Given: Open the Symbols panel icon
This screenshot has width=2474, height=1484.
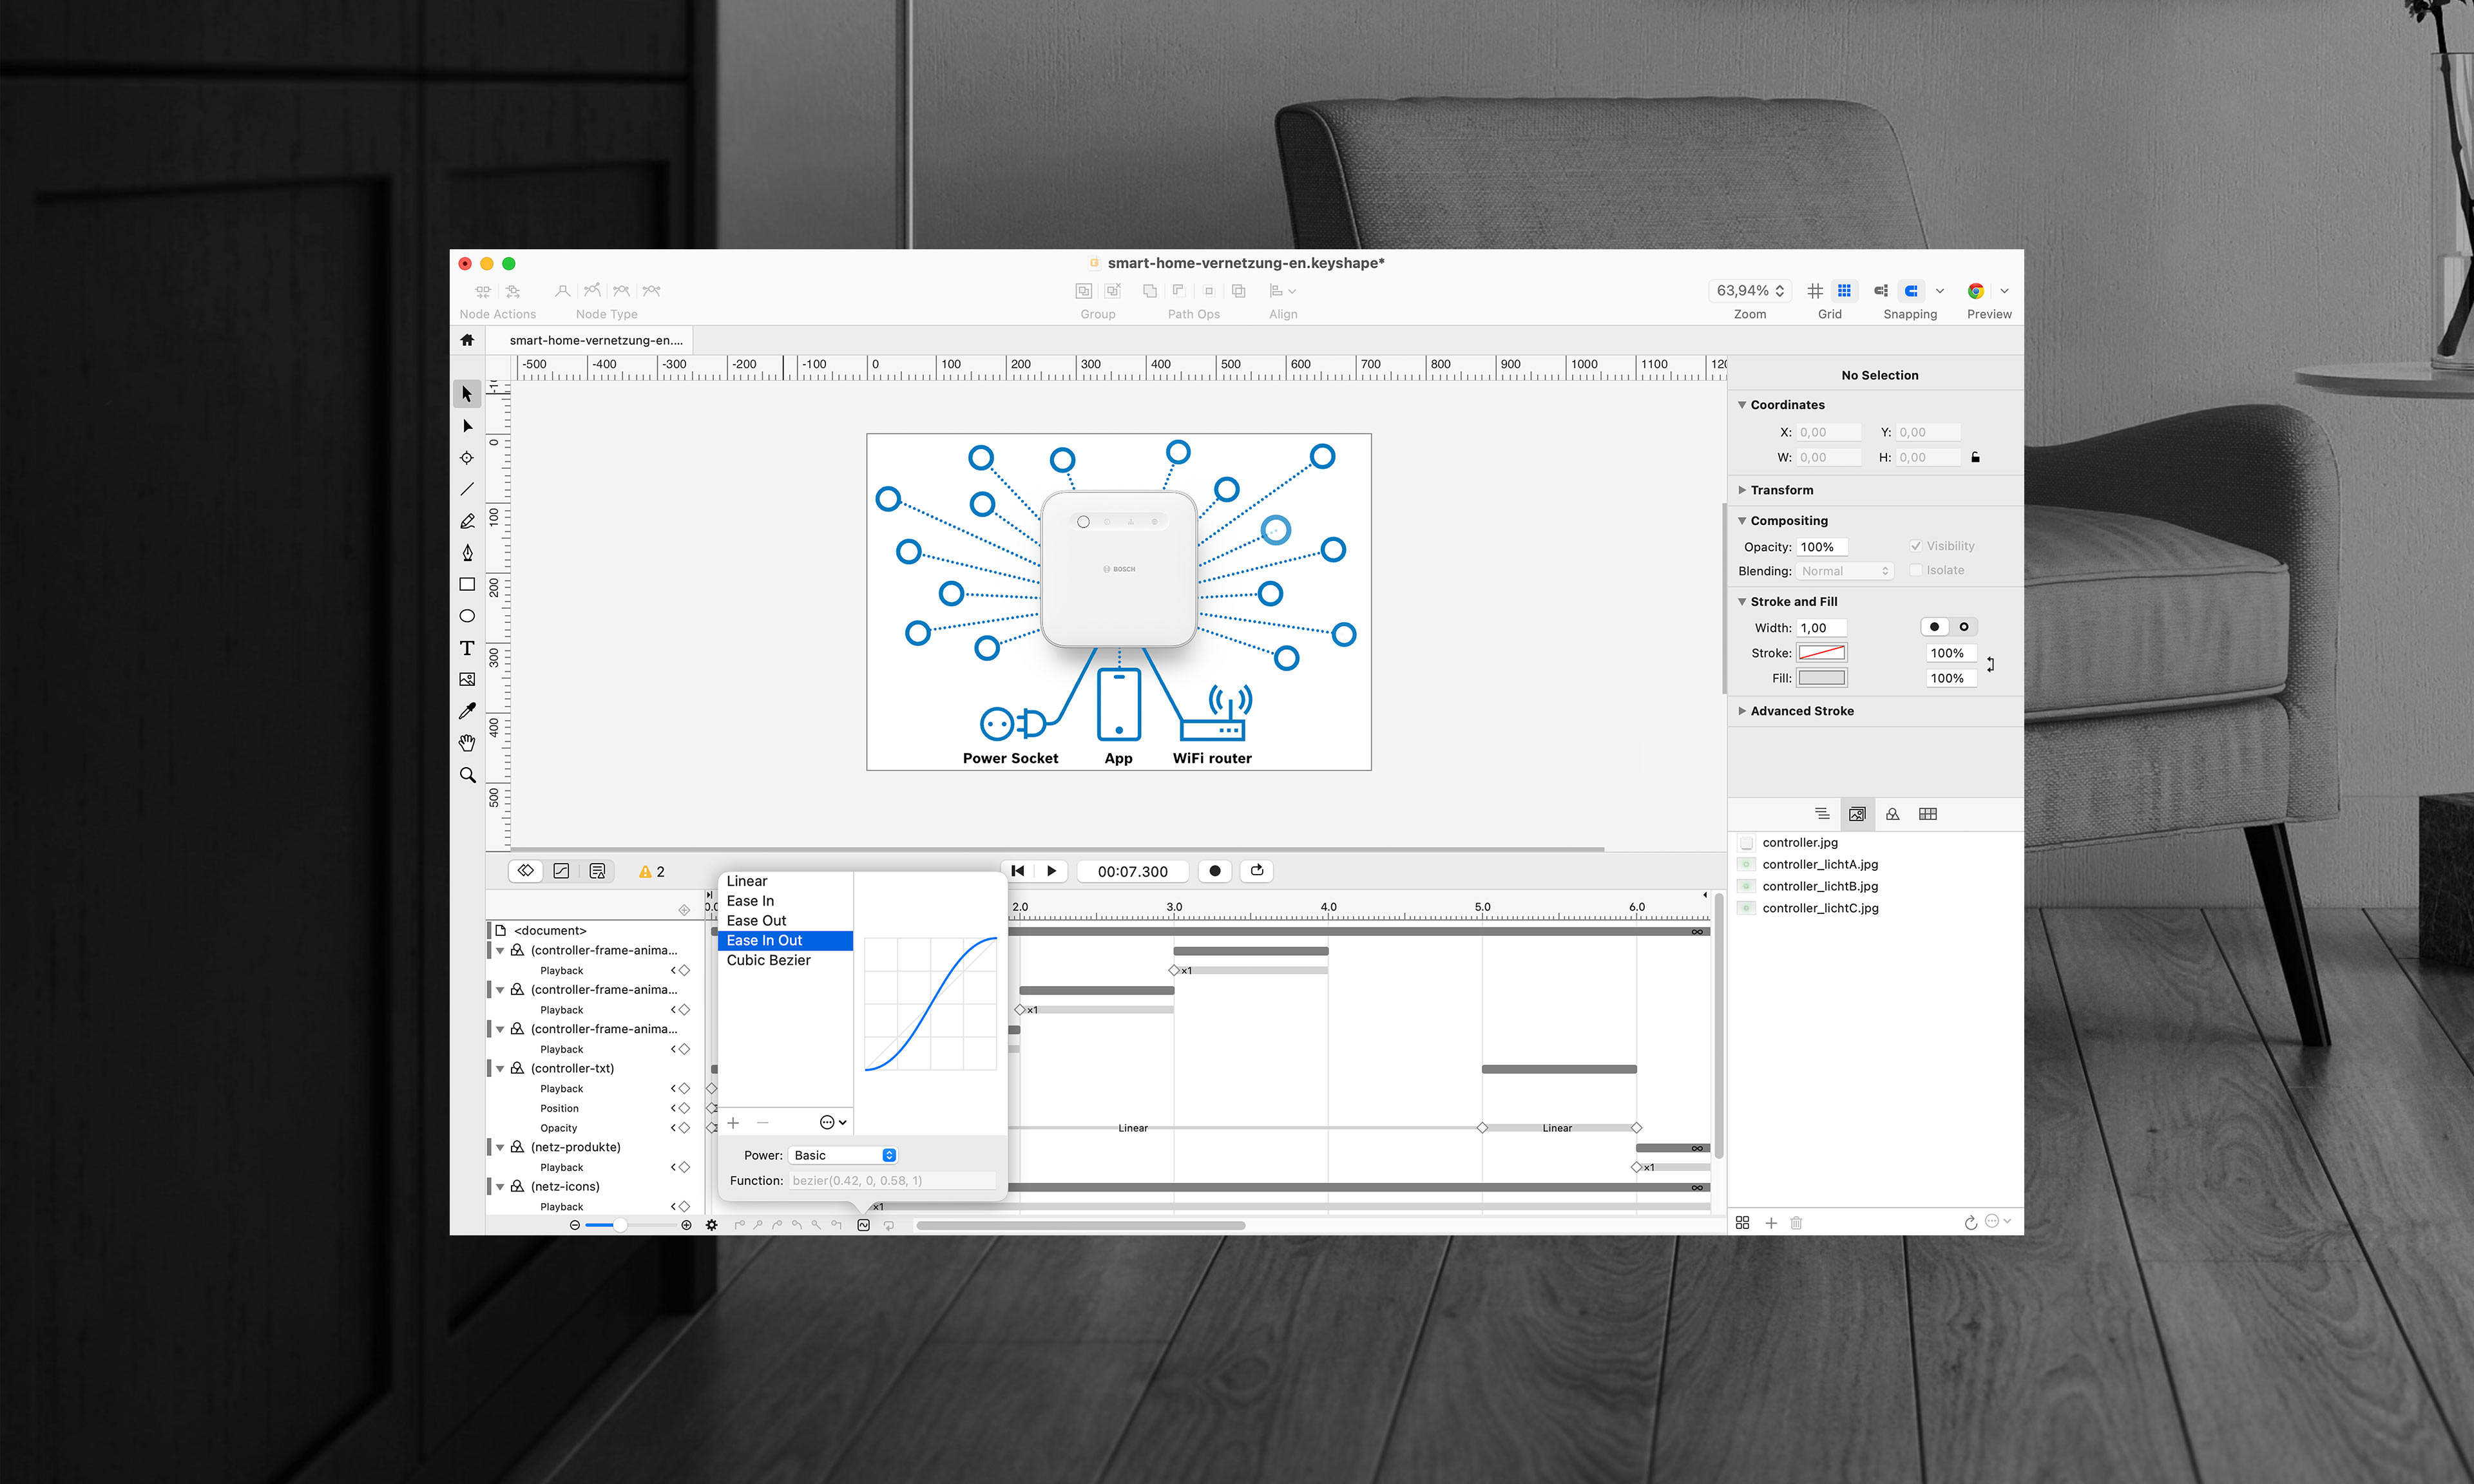Looking at the screenshot, I should [1893, 814].
